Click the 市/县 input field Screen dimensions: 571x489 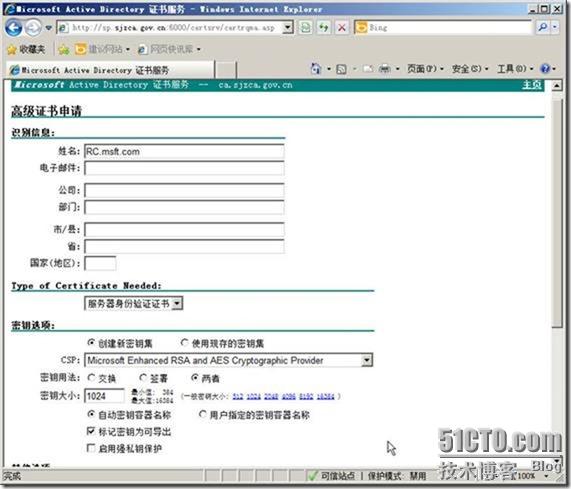[184, 229]
